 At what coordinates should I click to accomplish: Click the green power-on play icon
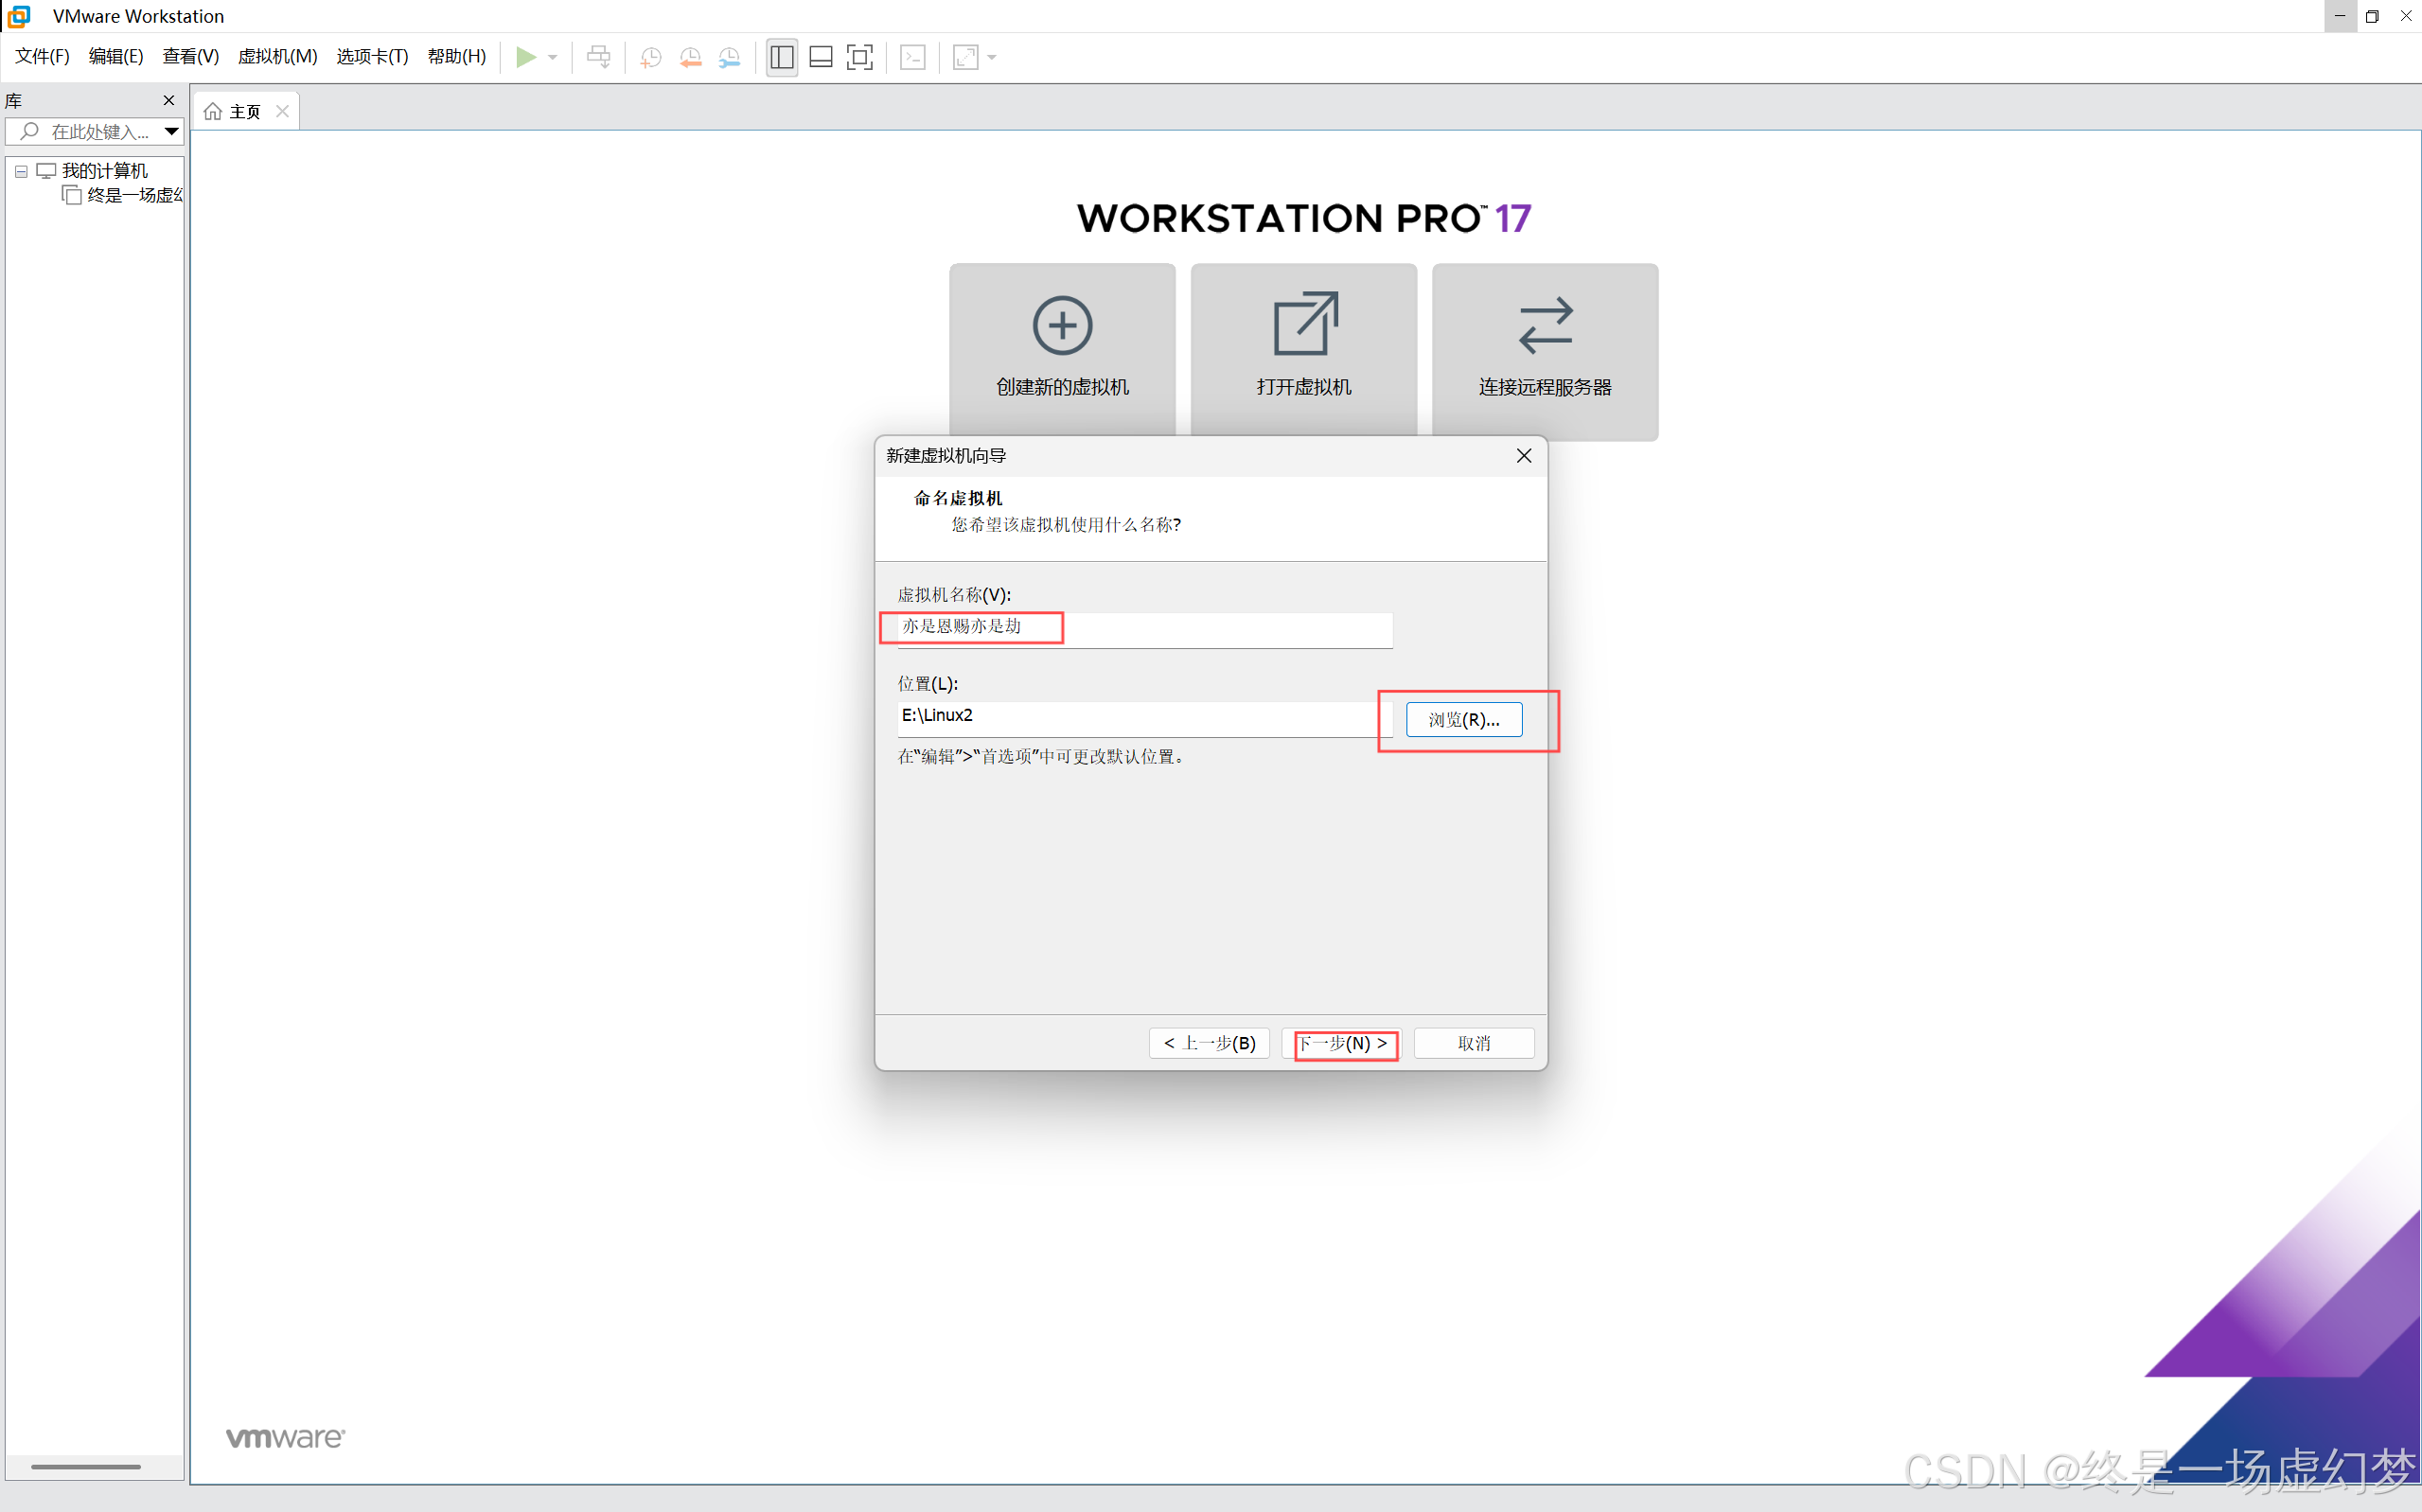(525, 57)
